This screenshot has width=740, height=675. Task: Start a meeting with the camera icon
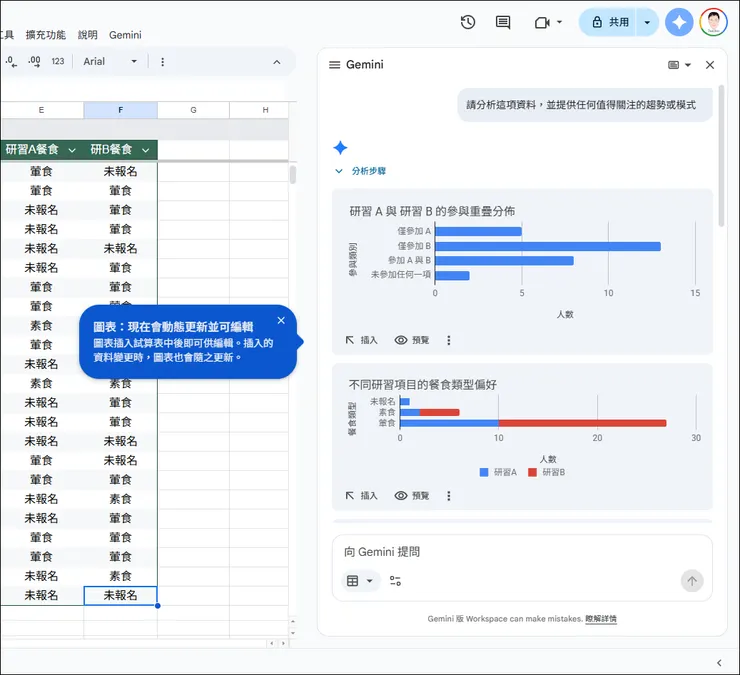[x=542, y=22]
